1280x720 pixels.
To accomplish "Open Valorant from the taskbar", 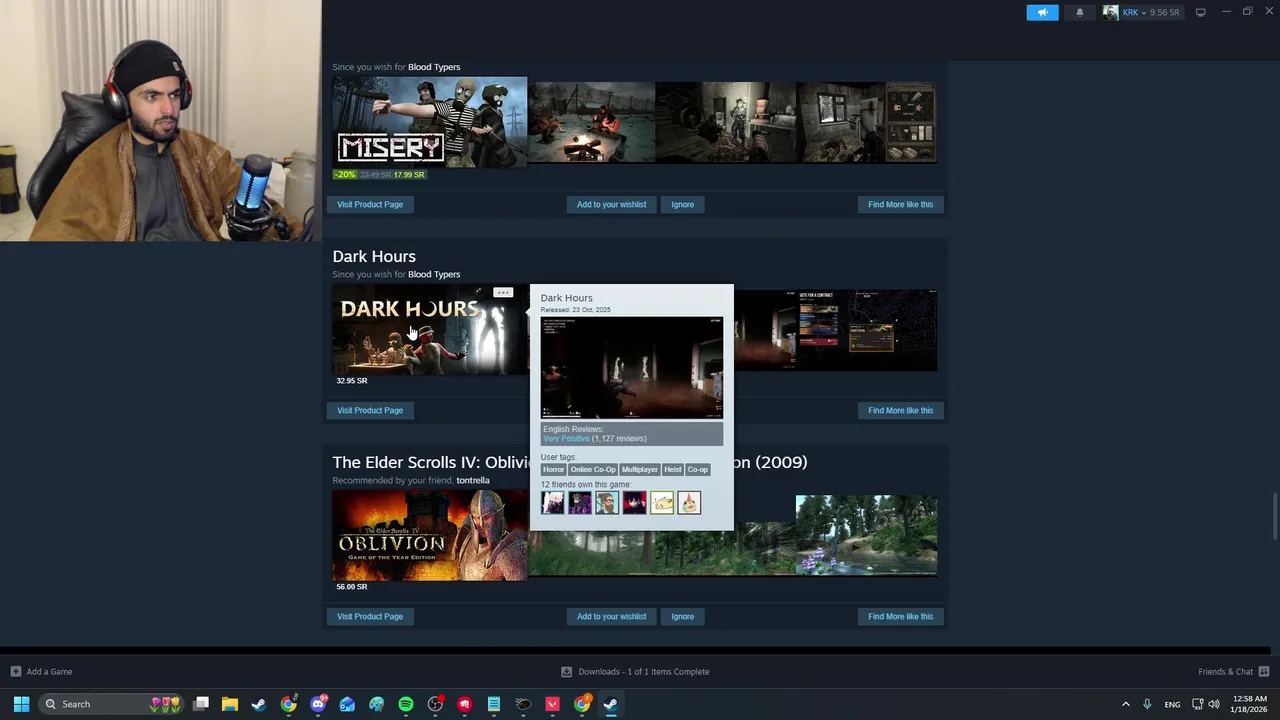I will (x=552, y=704).
